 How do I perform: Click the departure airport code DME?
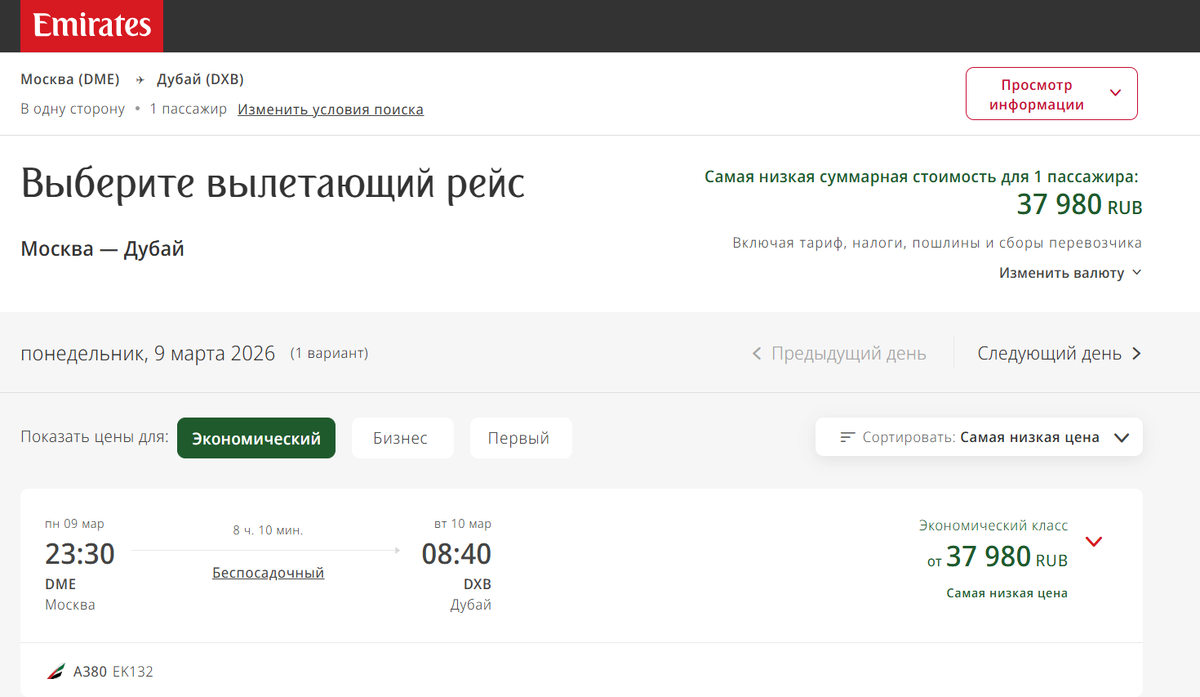coord(60,584)
